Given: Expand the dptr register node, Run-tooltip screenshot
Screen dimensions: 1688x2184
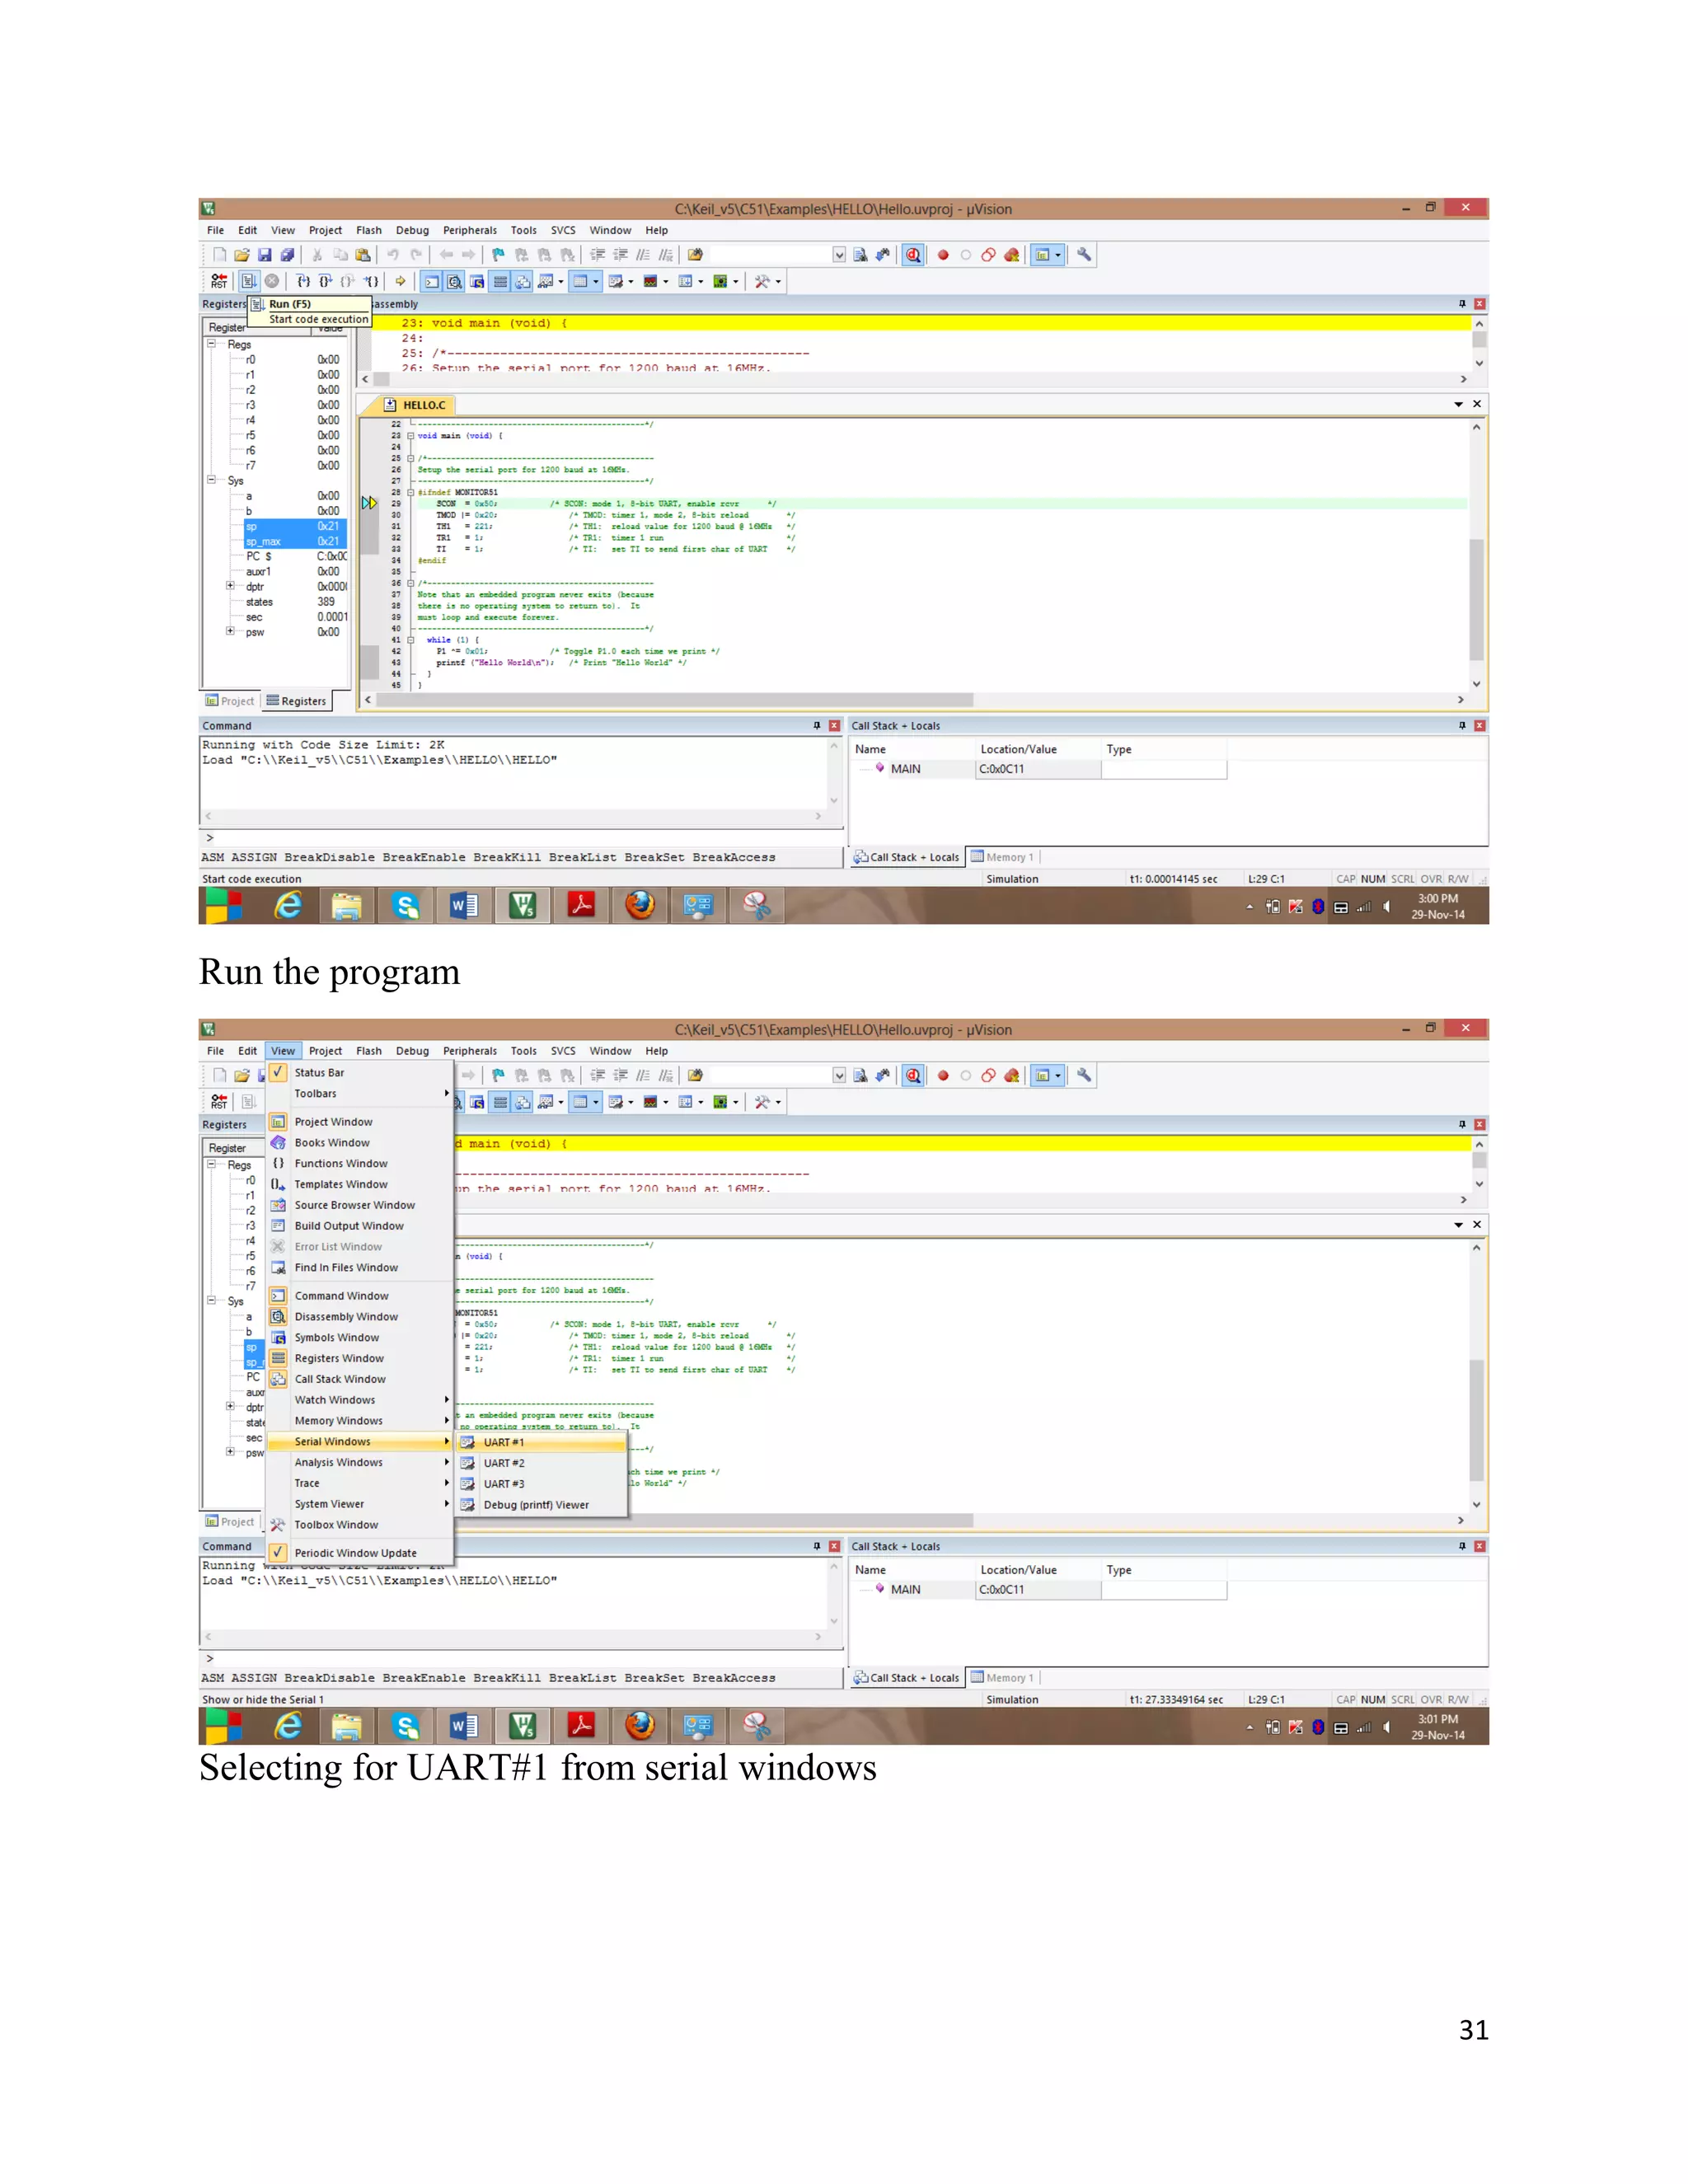Looking at the screenshot, I should 230,586.
